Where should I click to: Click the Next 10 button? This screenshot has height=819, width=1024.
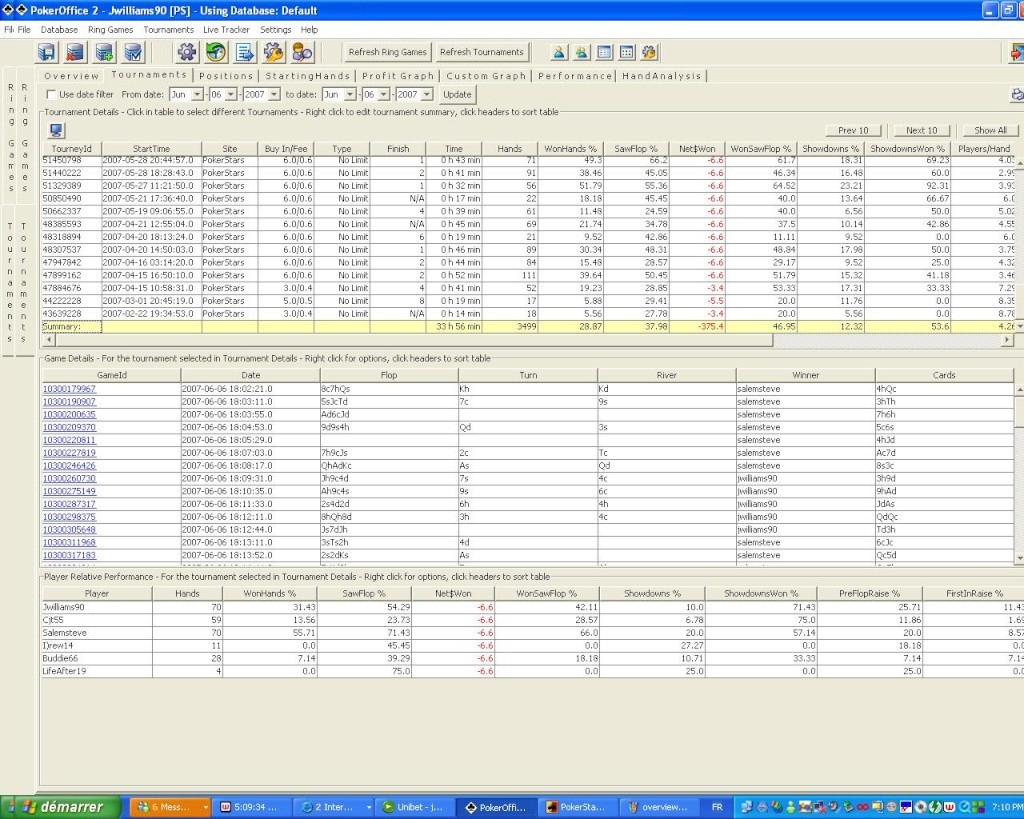(921, 131)
